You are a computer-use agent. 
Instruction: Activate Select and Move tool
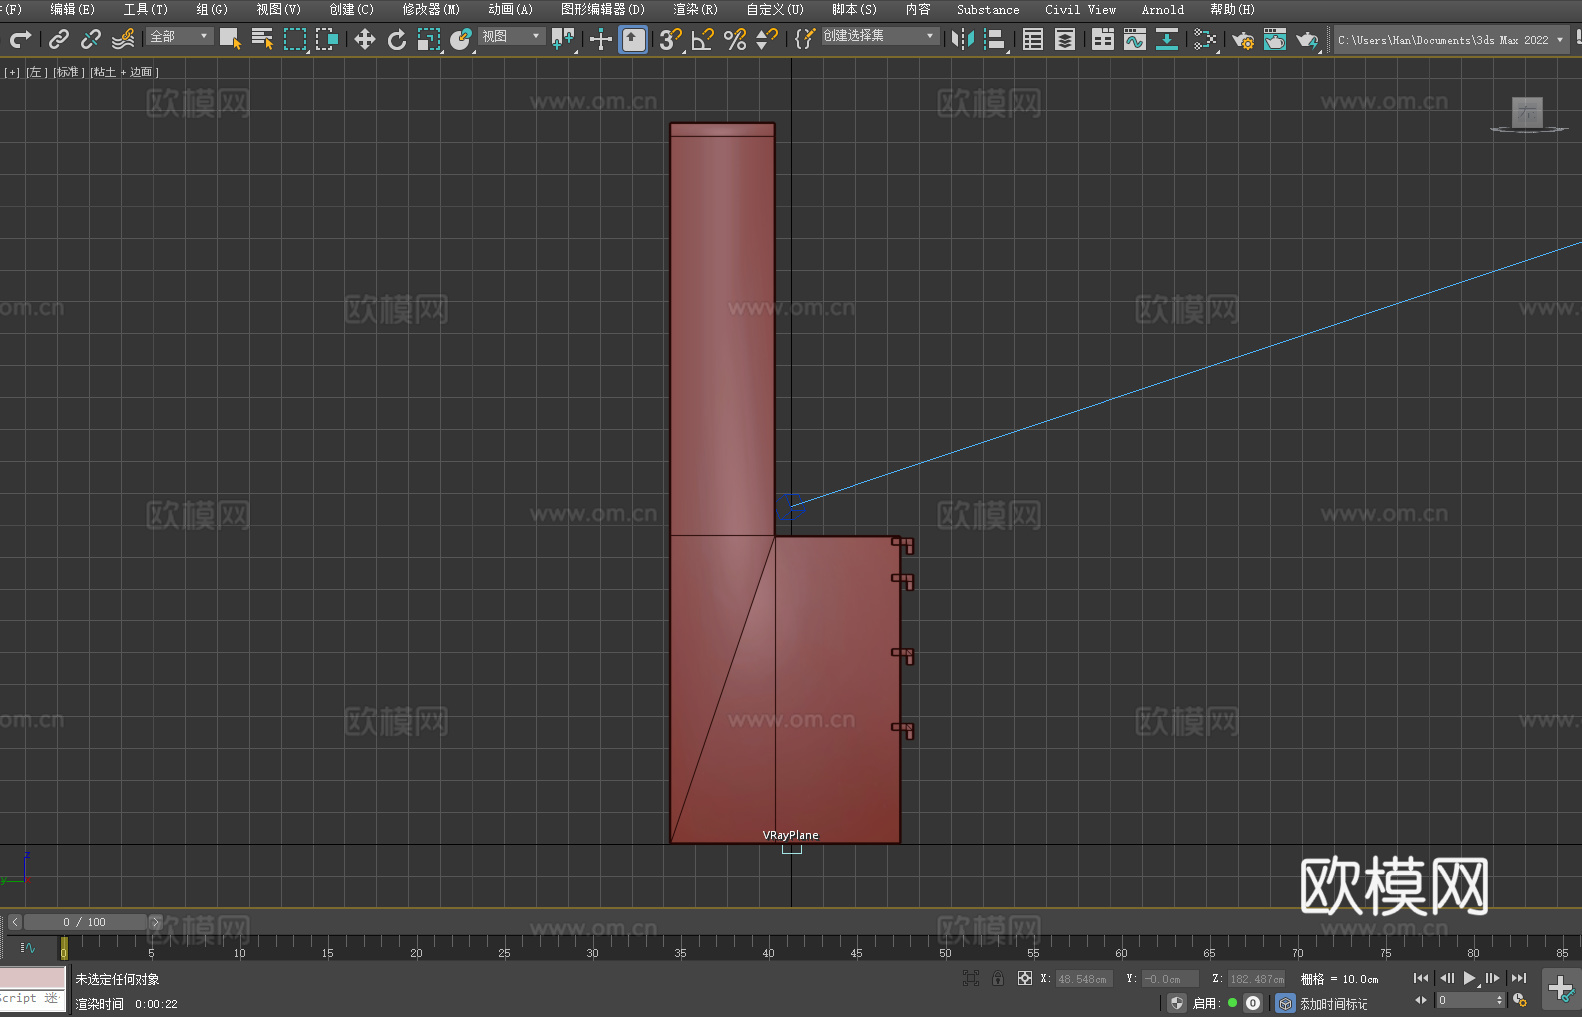click(x=365, y=39)
